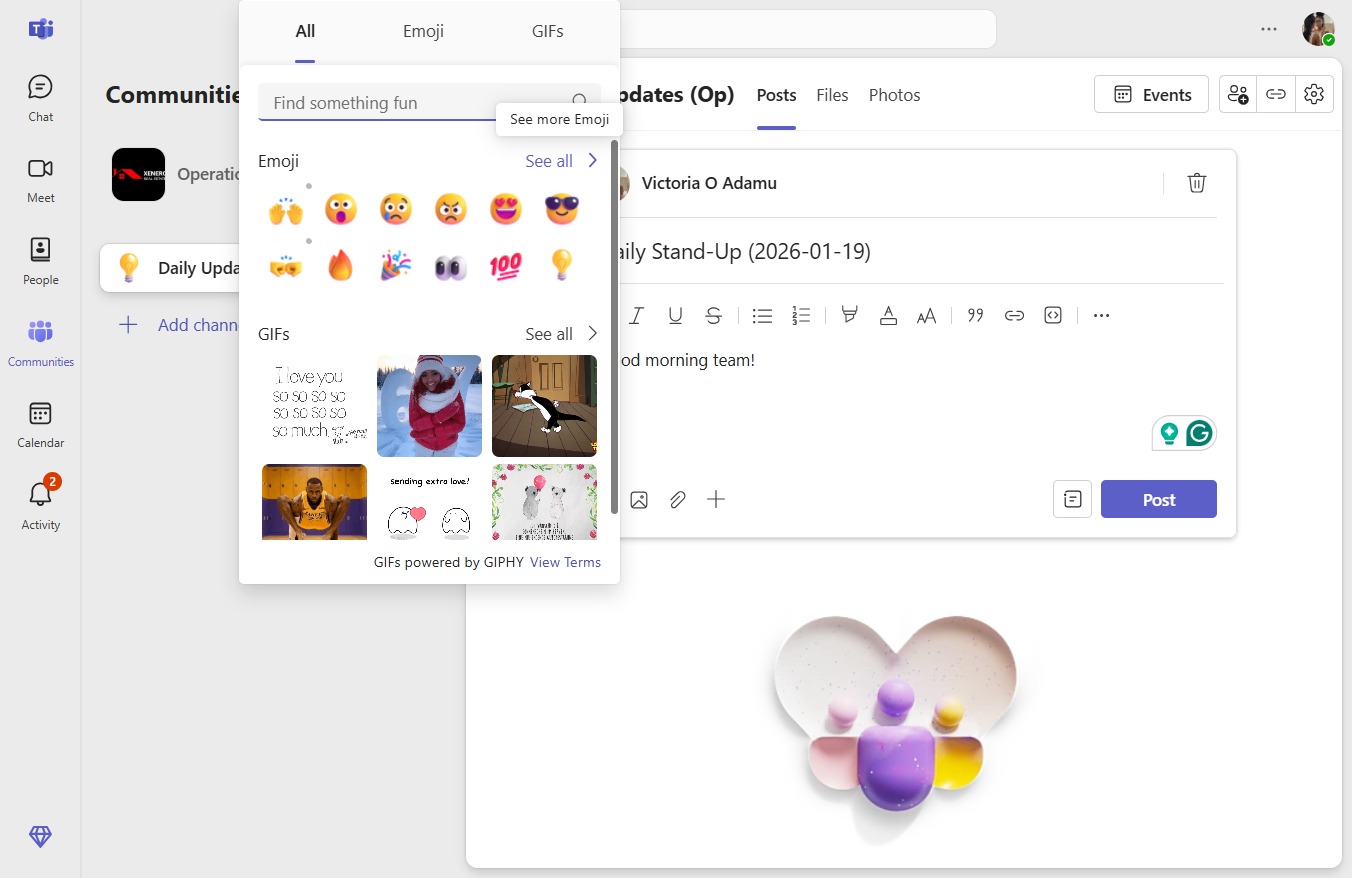Screen dimensions: 1352x878
Task: Click the Find something fun search field
Action: (x=429, y=102)
